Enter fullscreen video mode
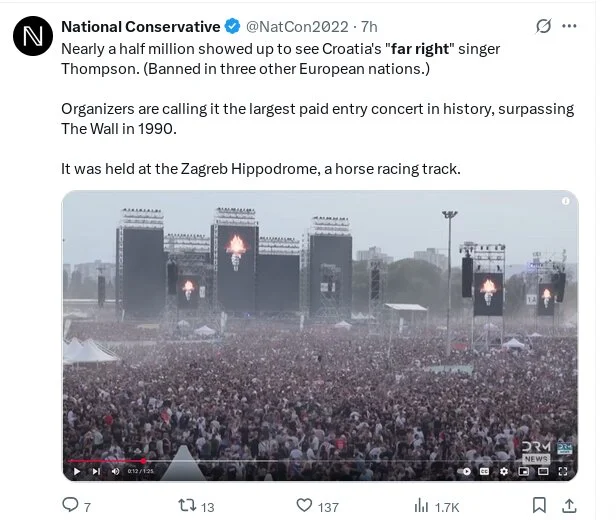 565,471
